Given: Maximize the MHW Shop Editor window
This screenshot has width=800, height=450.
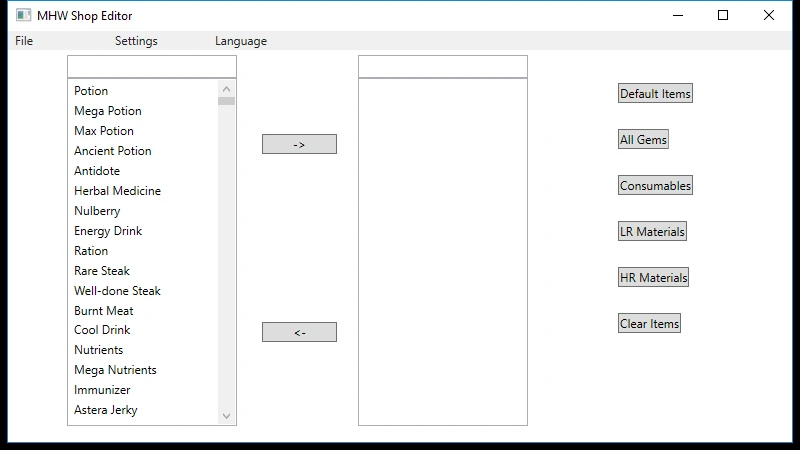Looking at the screenshot, I should coord(723,15).
